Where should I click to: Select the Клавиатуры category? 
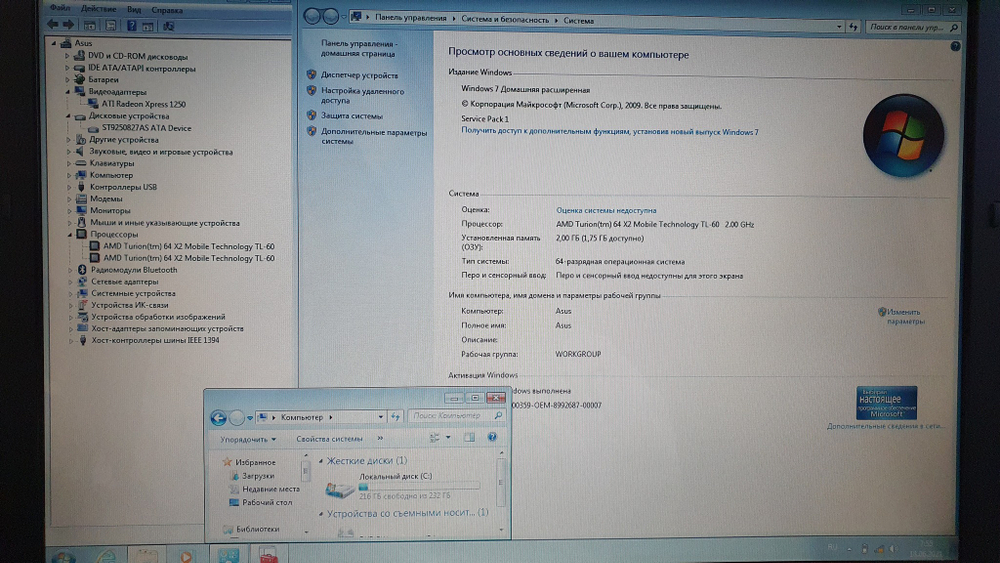coord(112,163)
